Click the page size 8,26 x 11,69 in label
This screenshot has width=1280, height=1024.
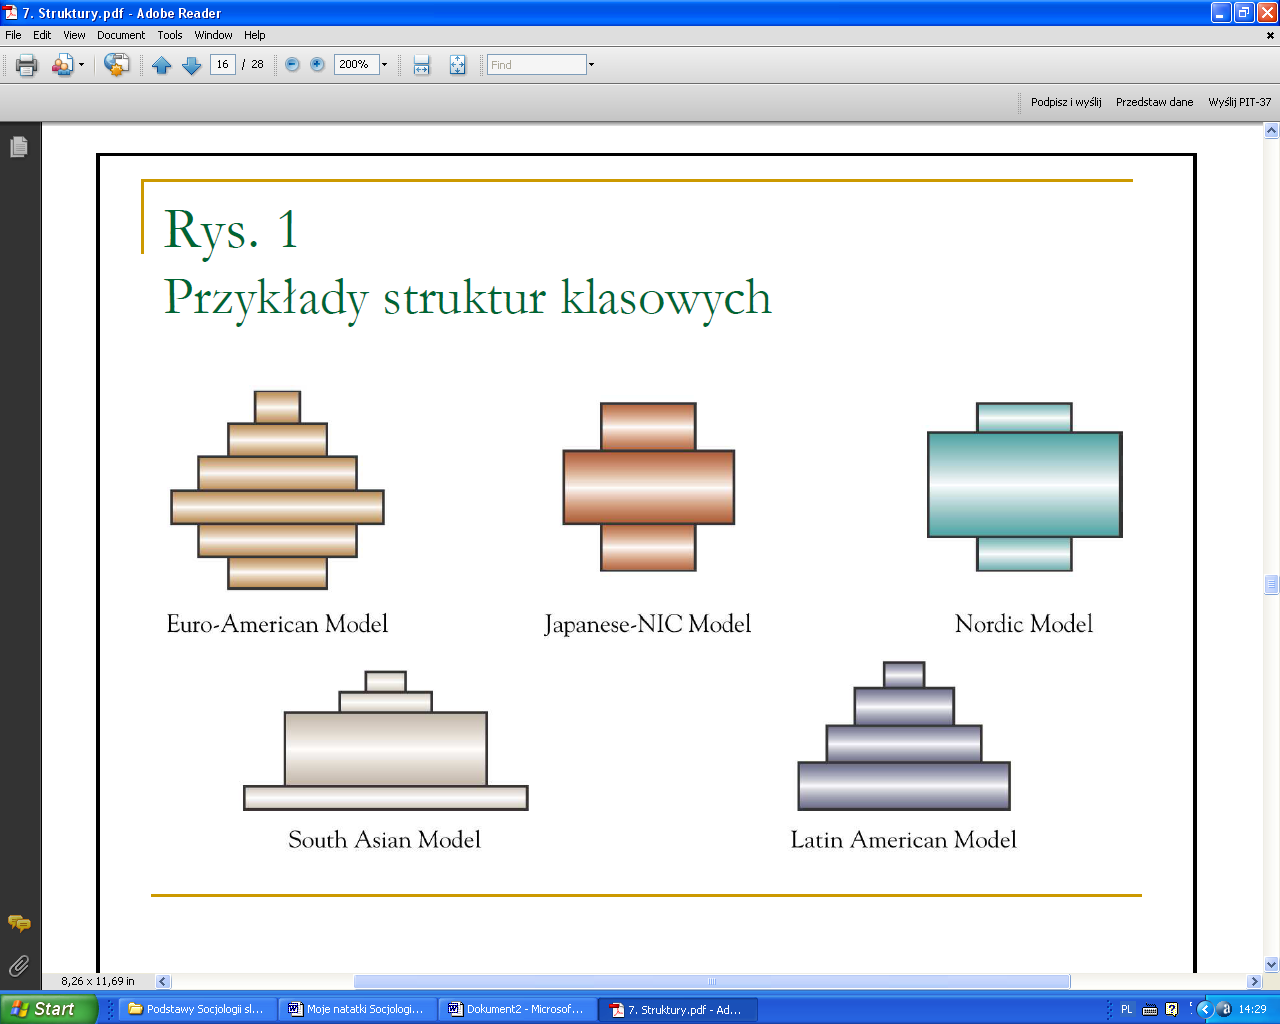pyautogui.click(x=98, y=982)
